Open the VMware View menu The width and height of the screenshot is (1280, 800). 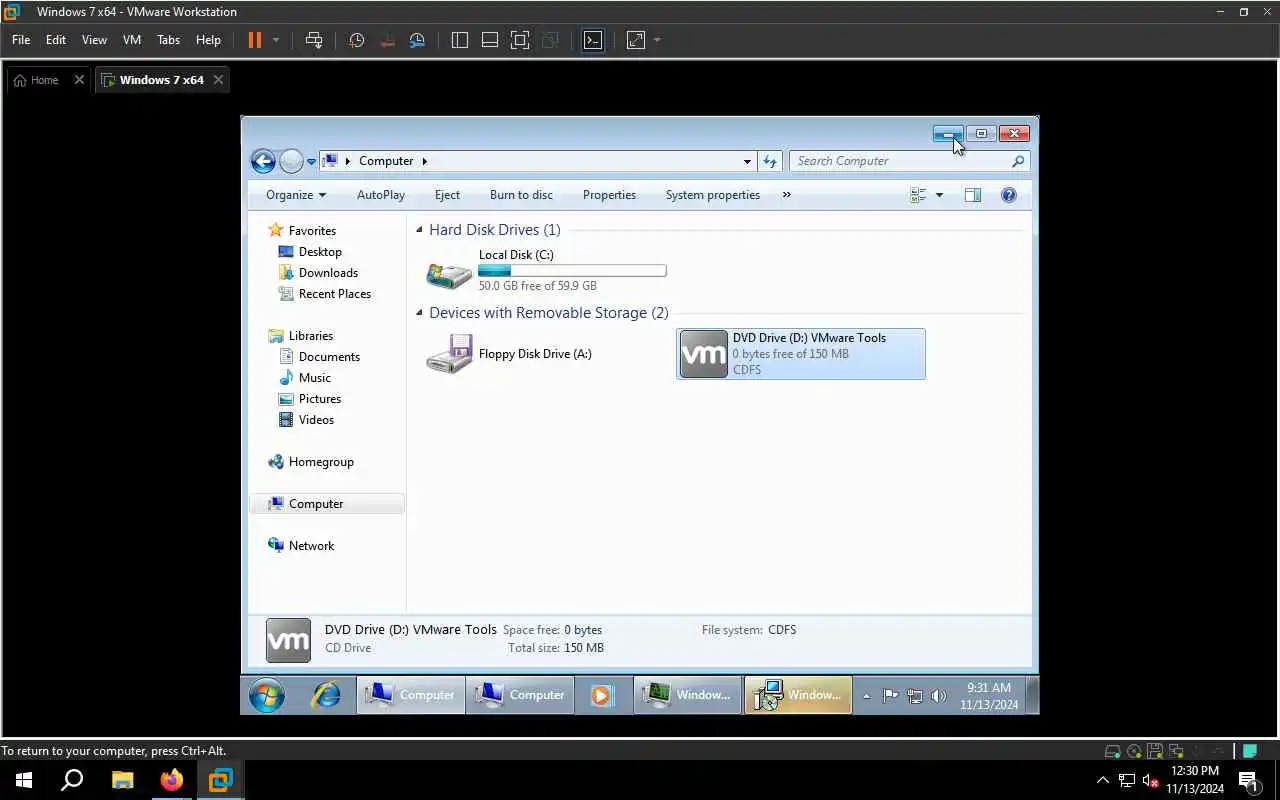94,40
